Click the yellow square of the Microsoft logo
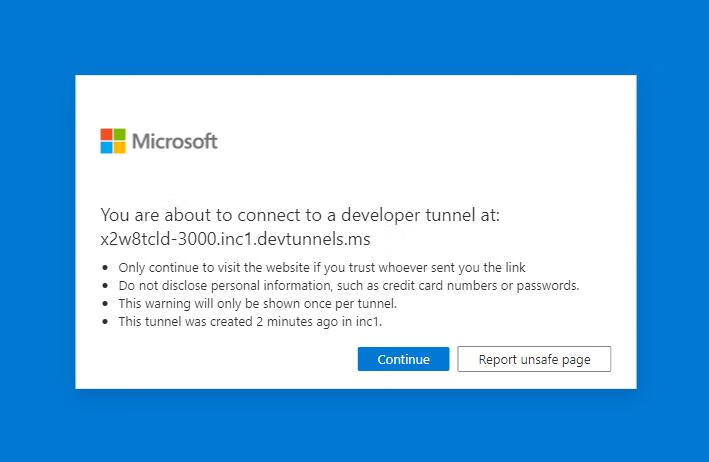The width and height of the screenshot is (709, 462). [x=120, y=148]
